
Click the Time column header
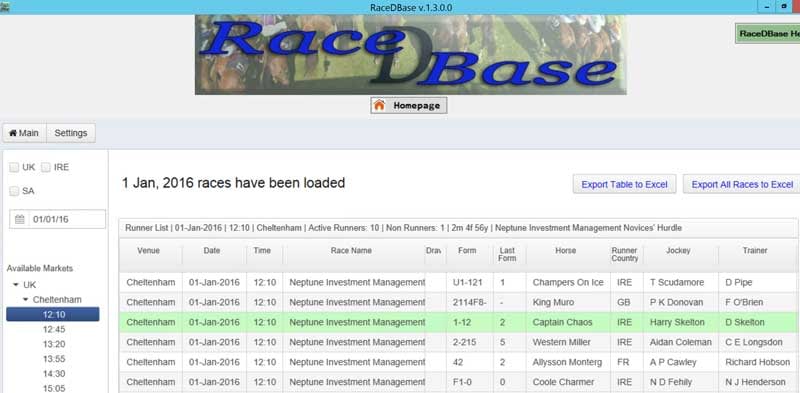tap(264, 254)
